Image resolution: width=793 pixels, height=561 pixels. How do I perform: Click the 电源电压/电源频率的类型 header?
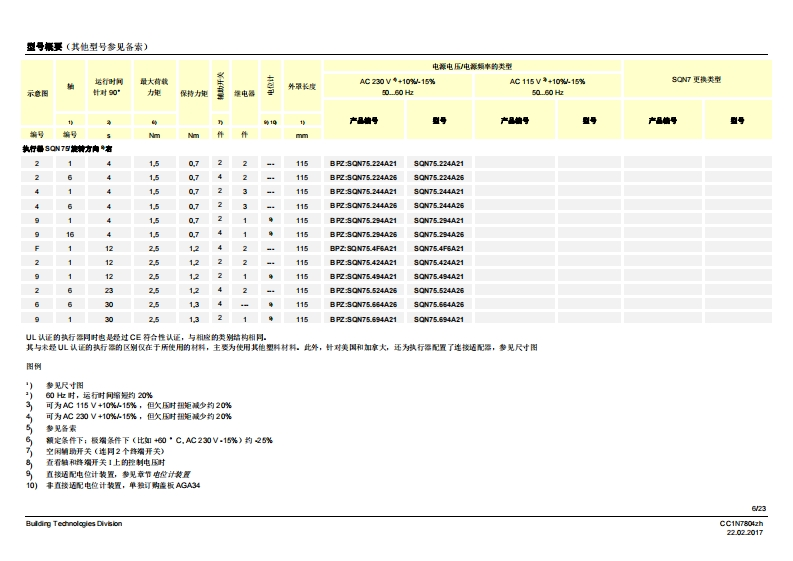[x=471, y=65]
